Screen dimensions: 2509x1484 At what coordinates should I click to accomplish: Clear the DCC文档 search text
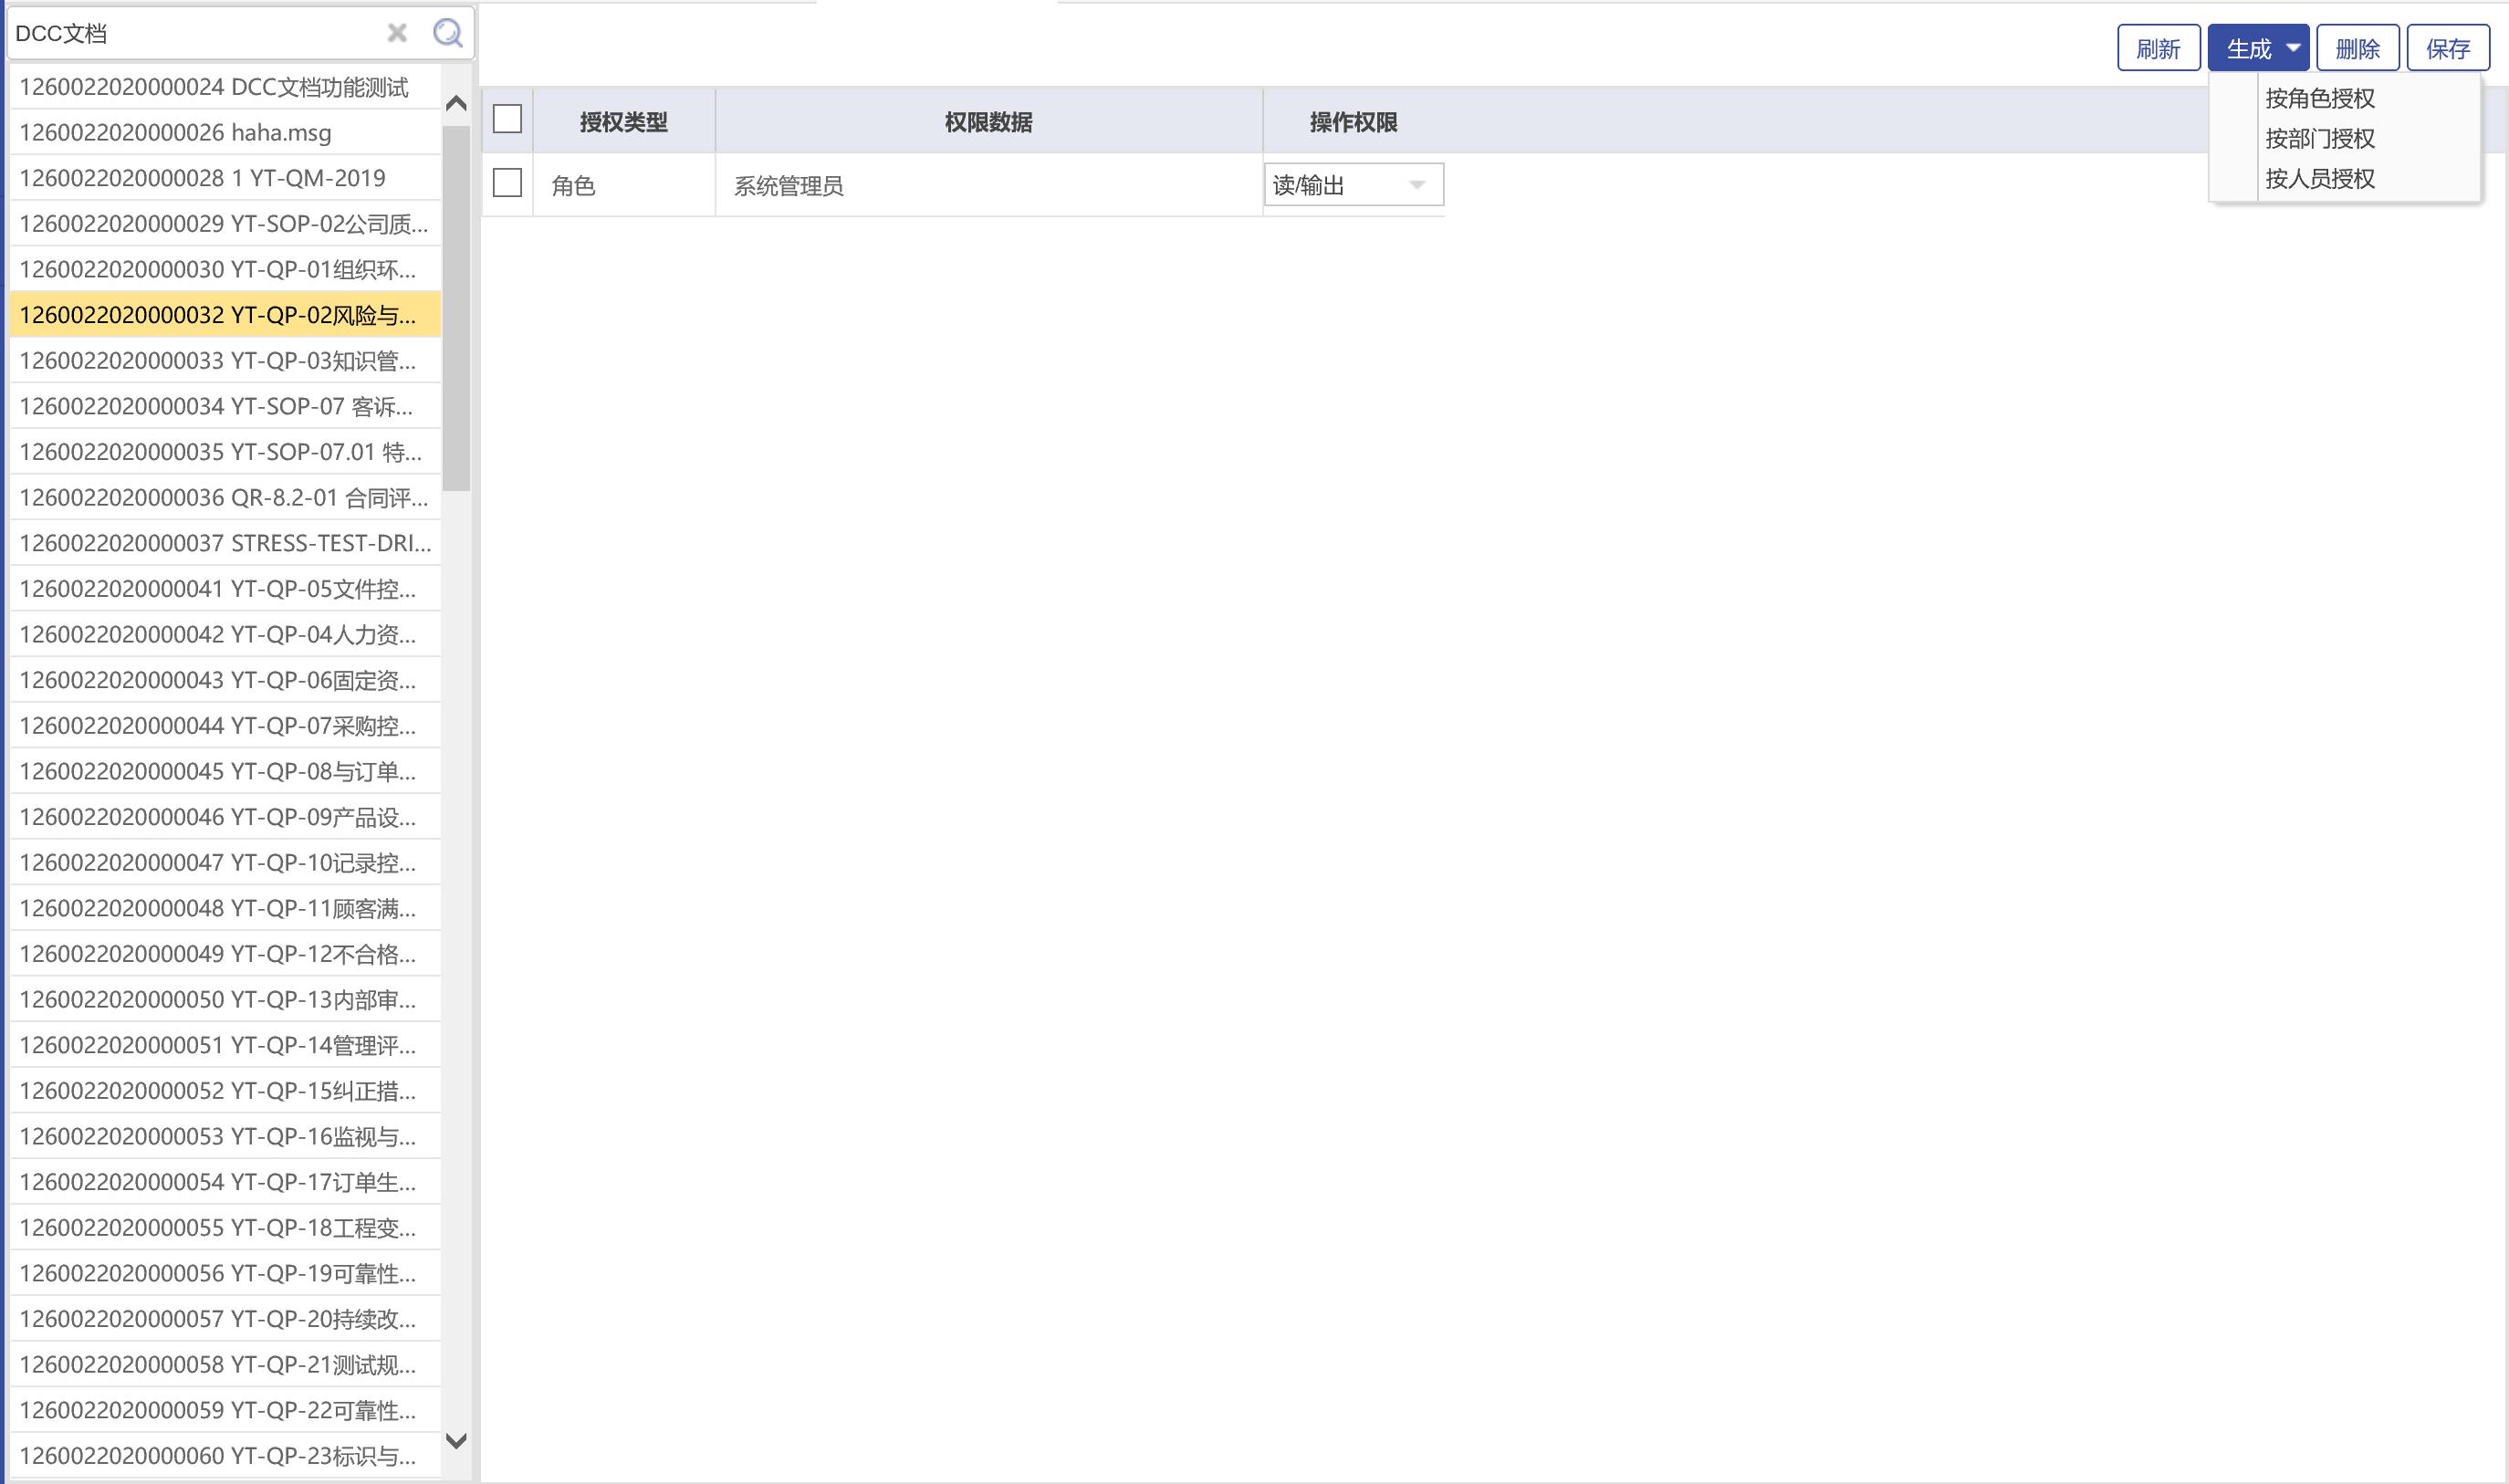[x=397, y=33]
